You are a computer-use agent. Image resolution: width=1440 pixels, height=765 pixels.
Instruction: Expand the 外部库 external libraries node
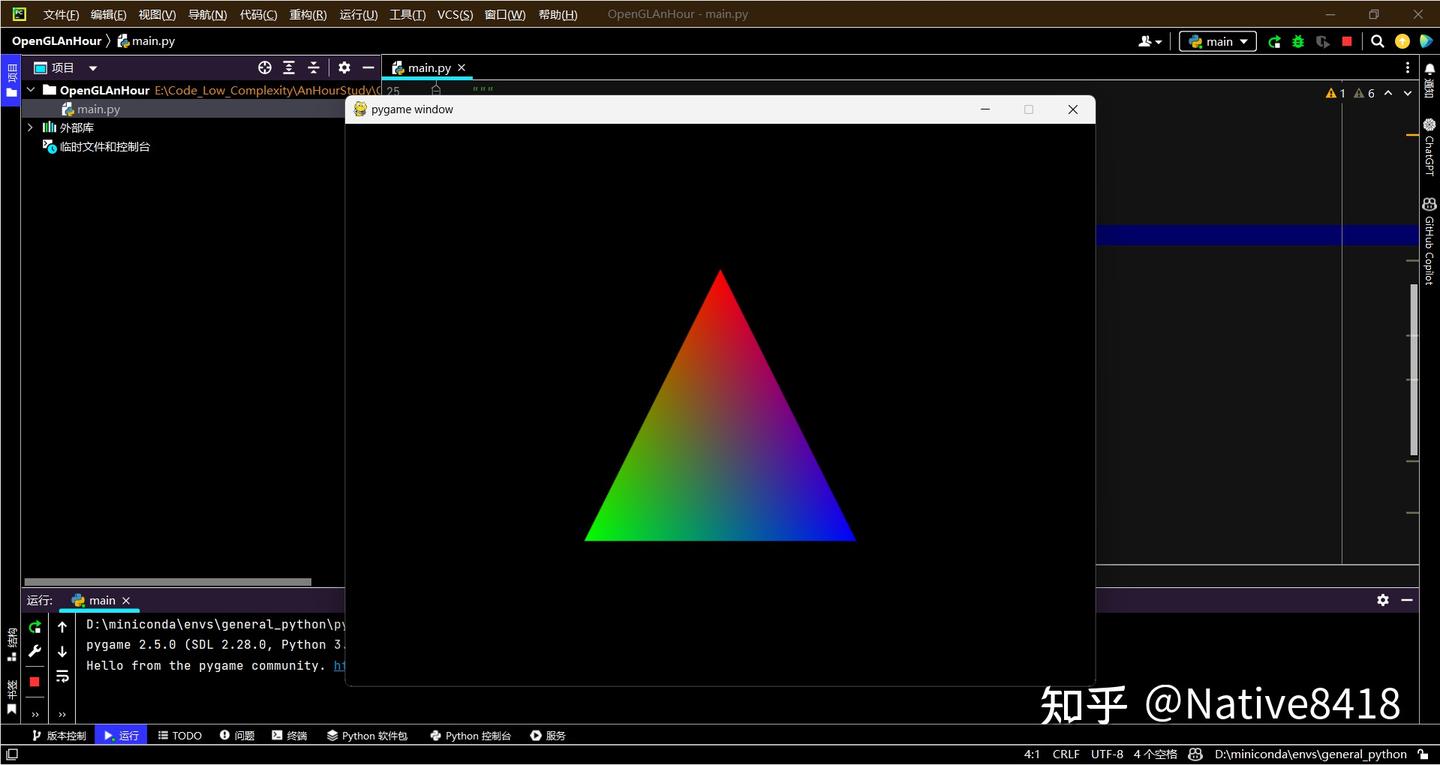(29, 127)
